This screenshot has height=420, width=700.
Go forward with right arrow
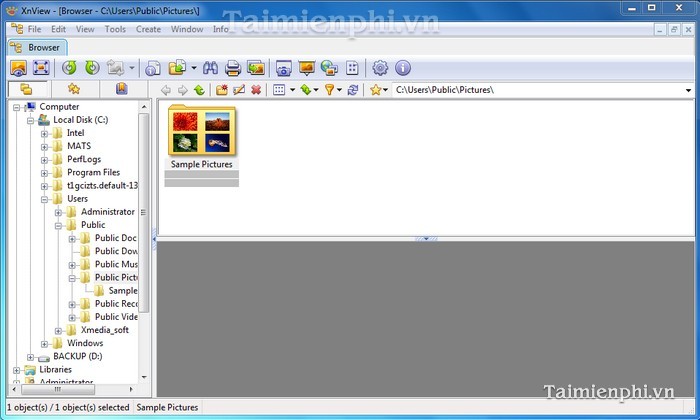coord(183,90)
